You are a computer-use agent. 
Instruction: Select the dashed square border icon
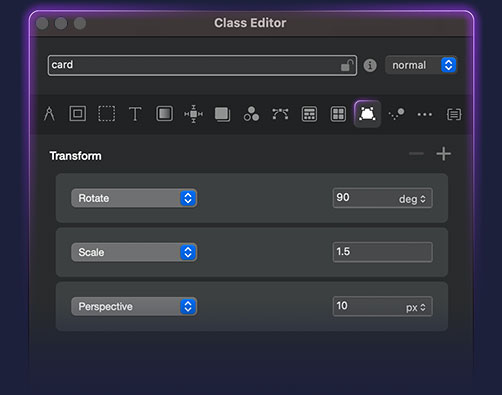[106, 114]
